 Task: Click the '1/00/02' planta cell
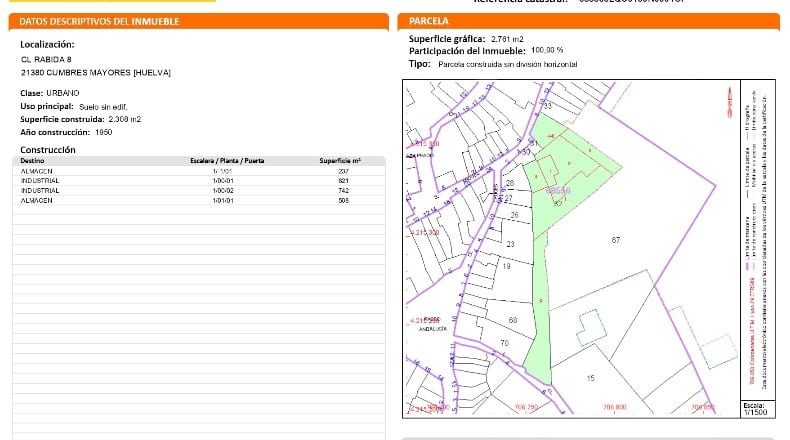[223, 191]
